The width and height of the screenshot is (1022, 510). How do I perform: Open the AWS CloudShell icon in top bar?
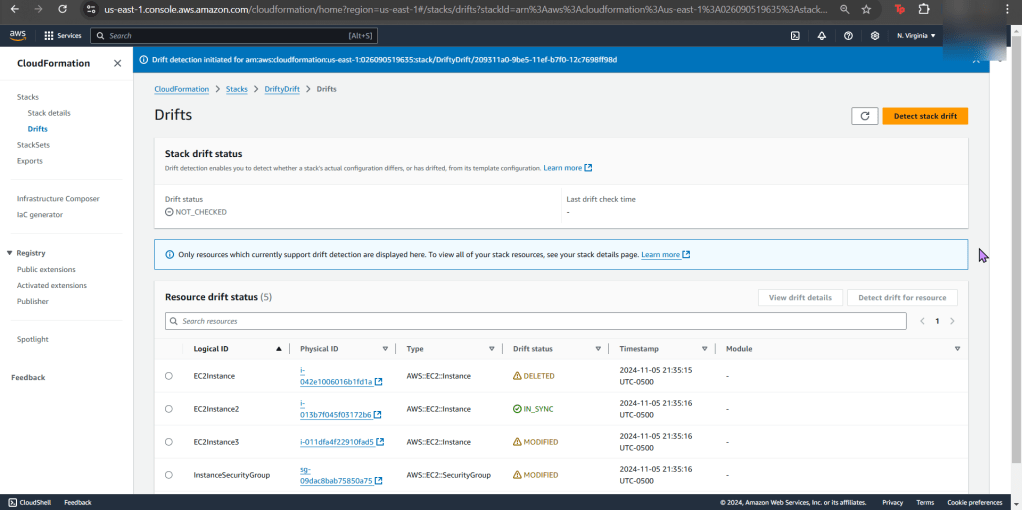[795, 35]
